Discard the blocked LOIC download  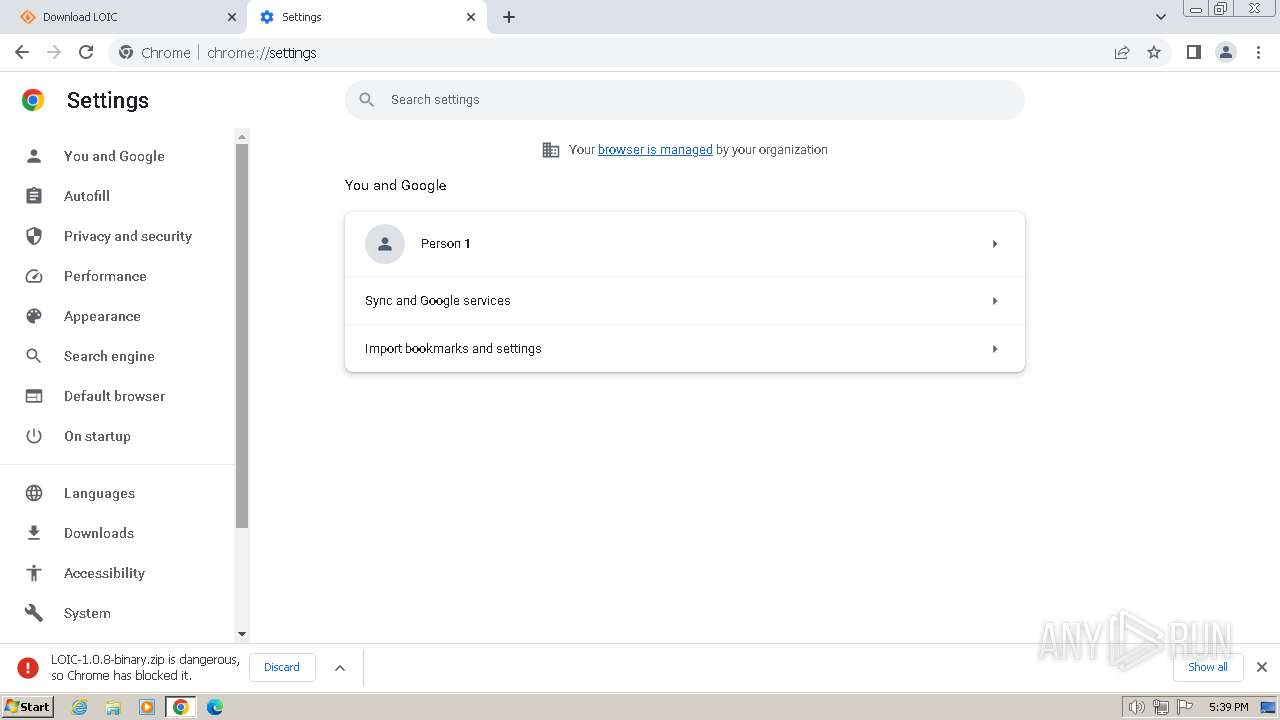282,667
